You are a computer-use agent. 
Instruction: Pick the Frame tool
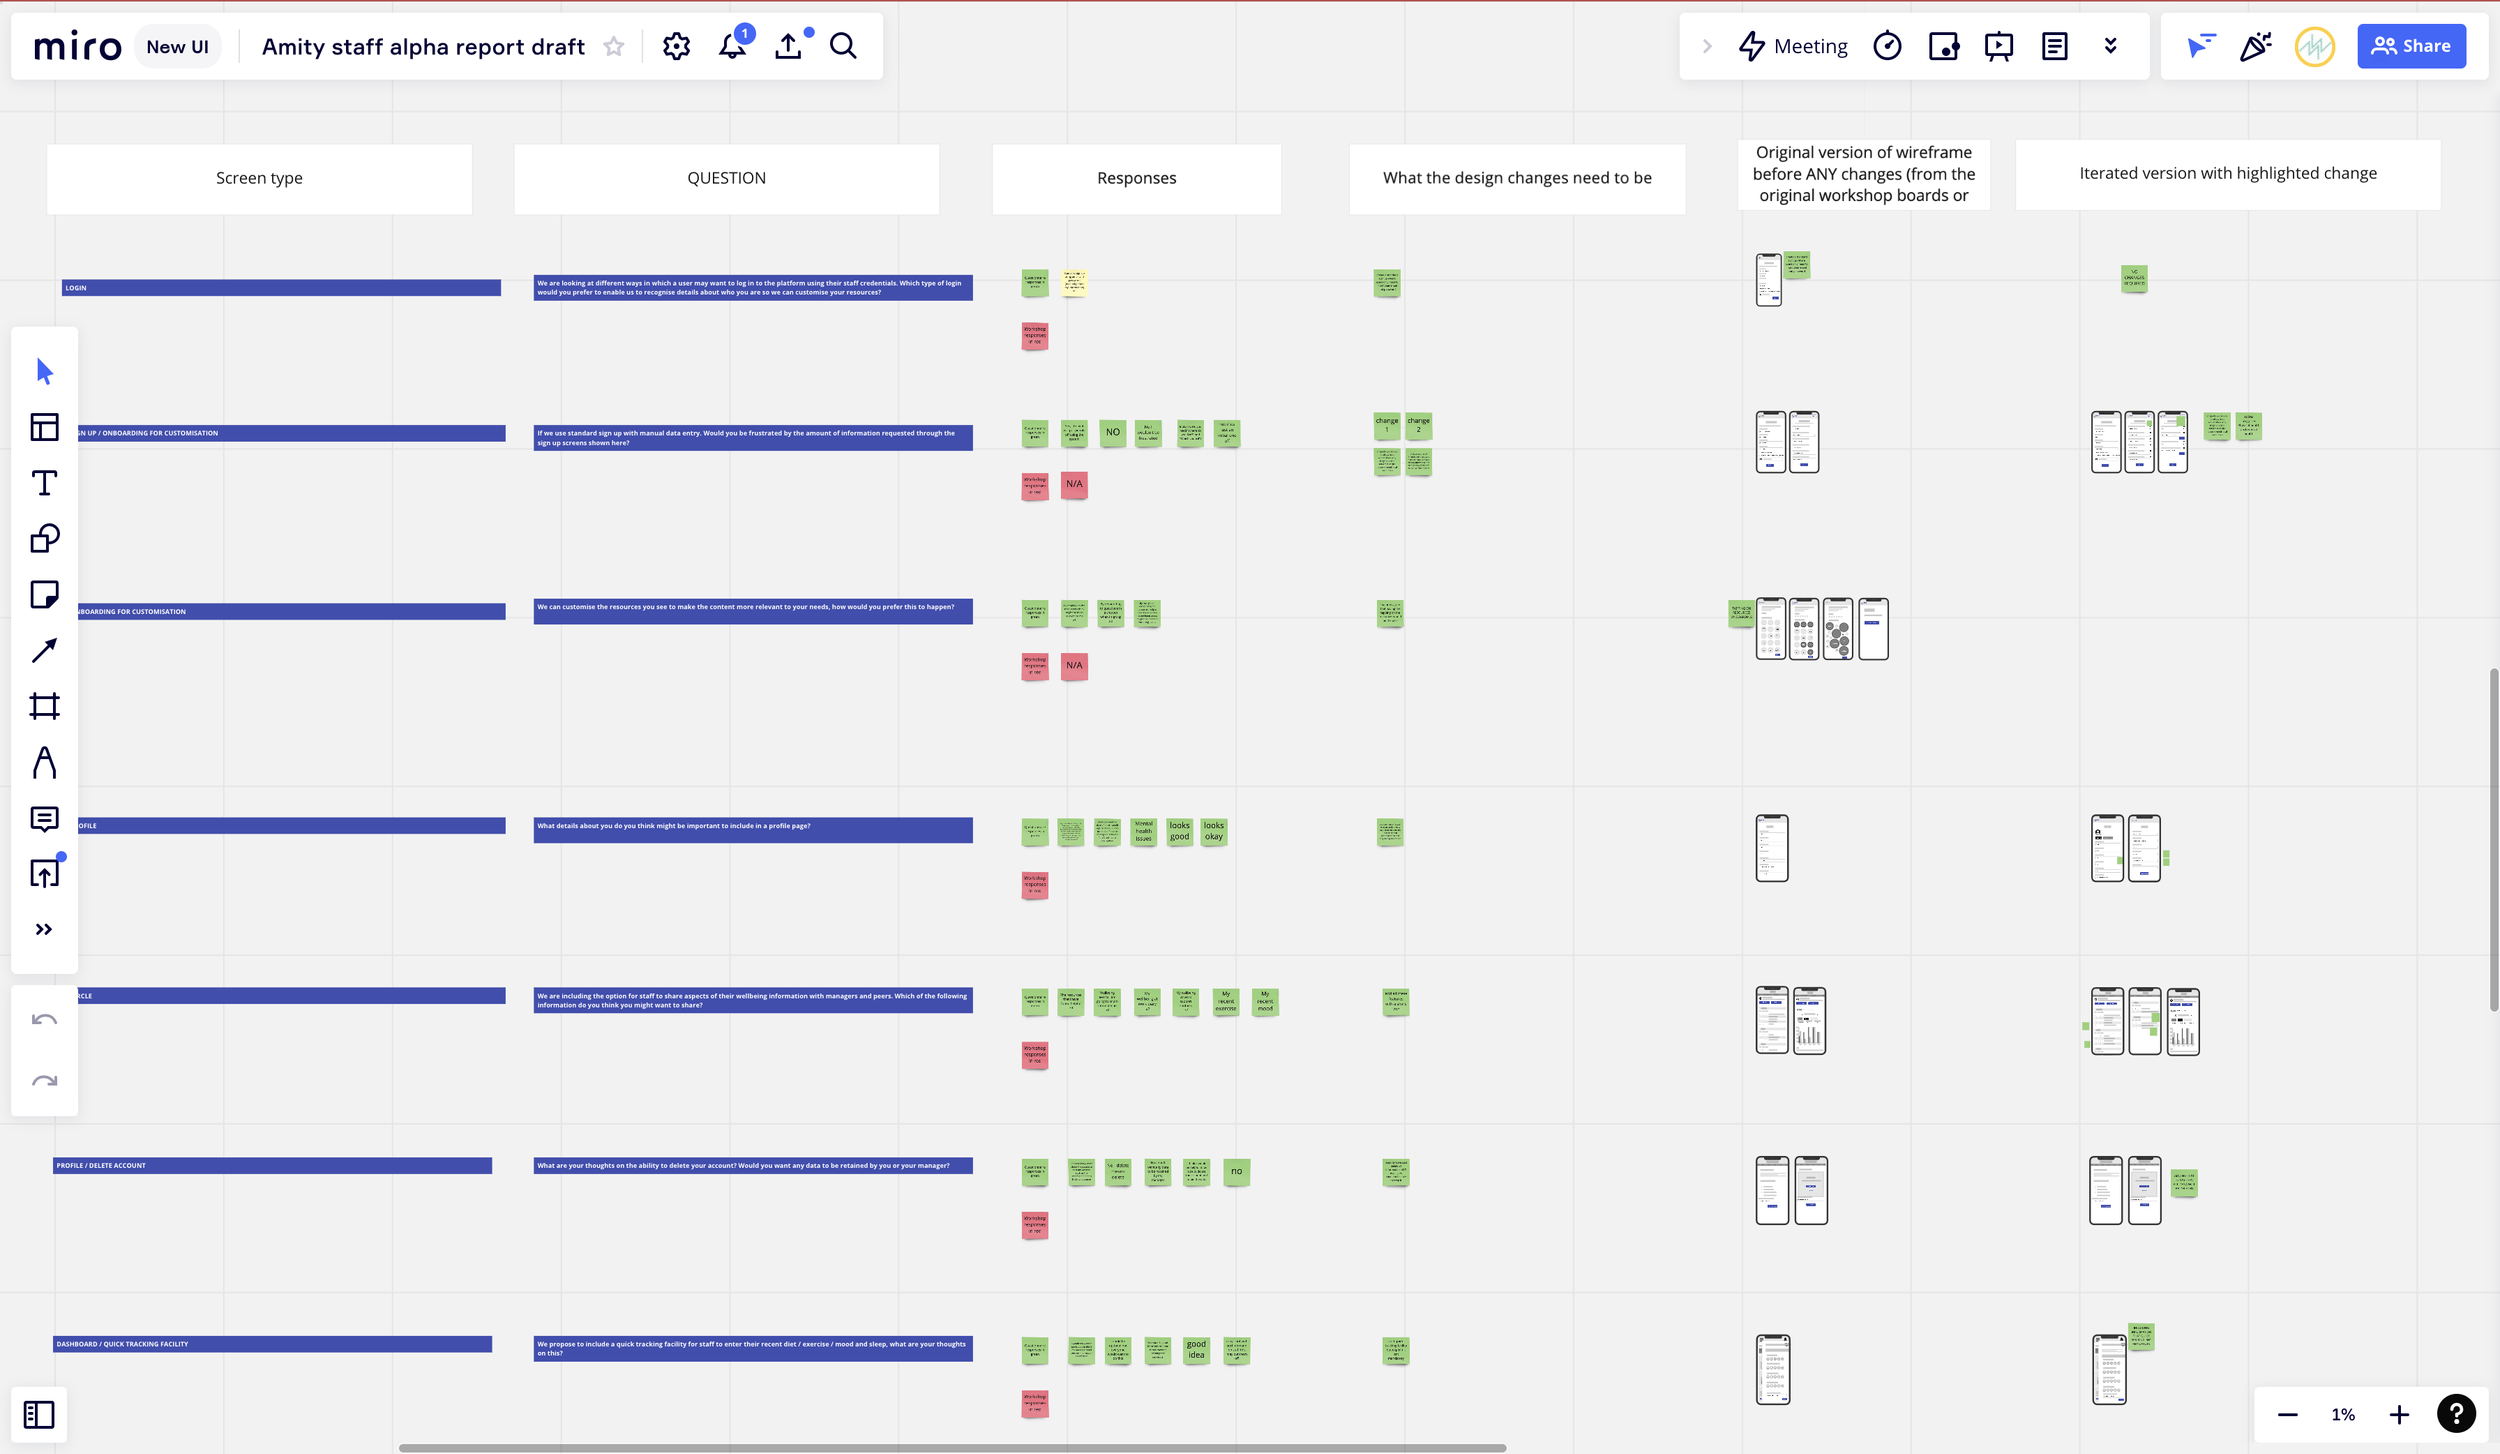(44, 707)
